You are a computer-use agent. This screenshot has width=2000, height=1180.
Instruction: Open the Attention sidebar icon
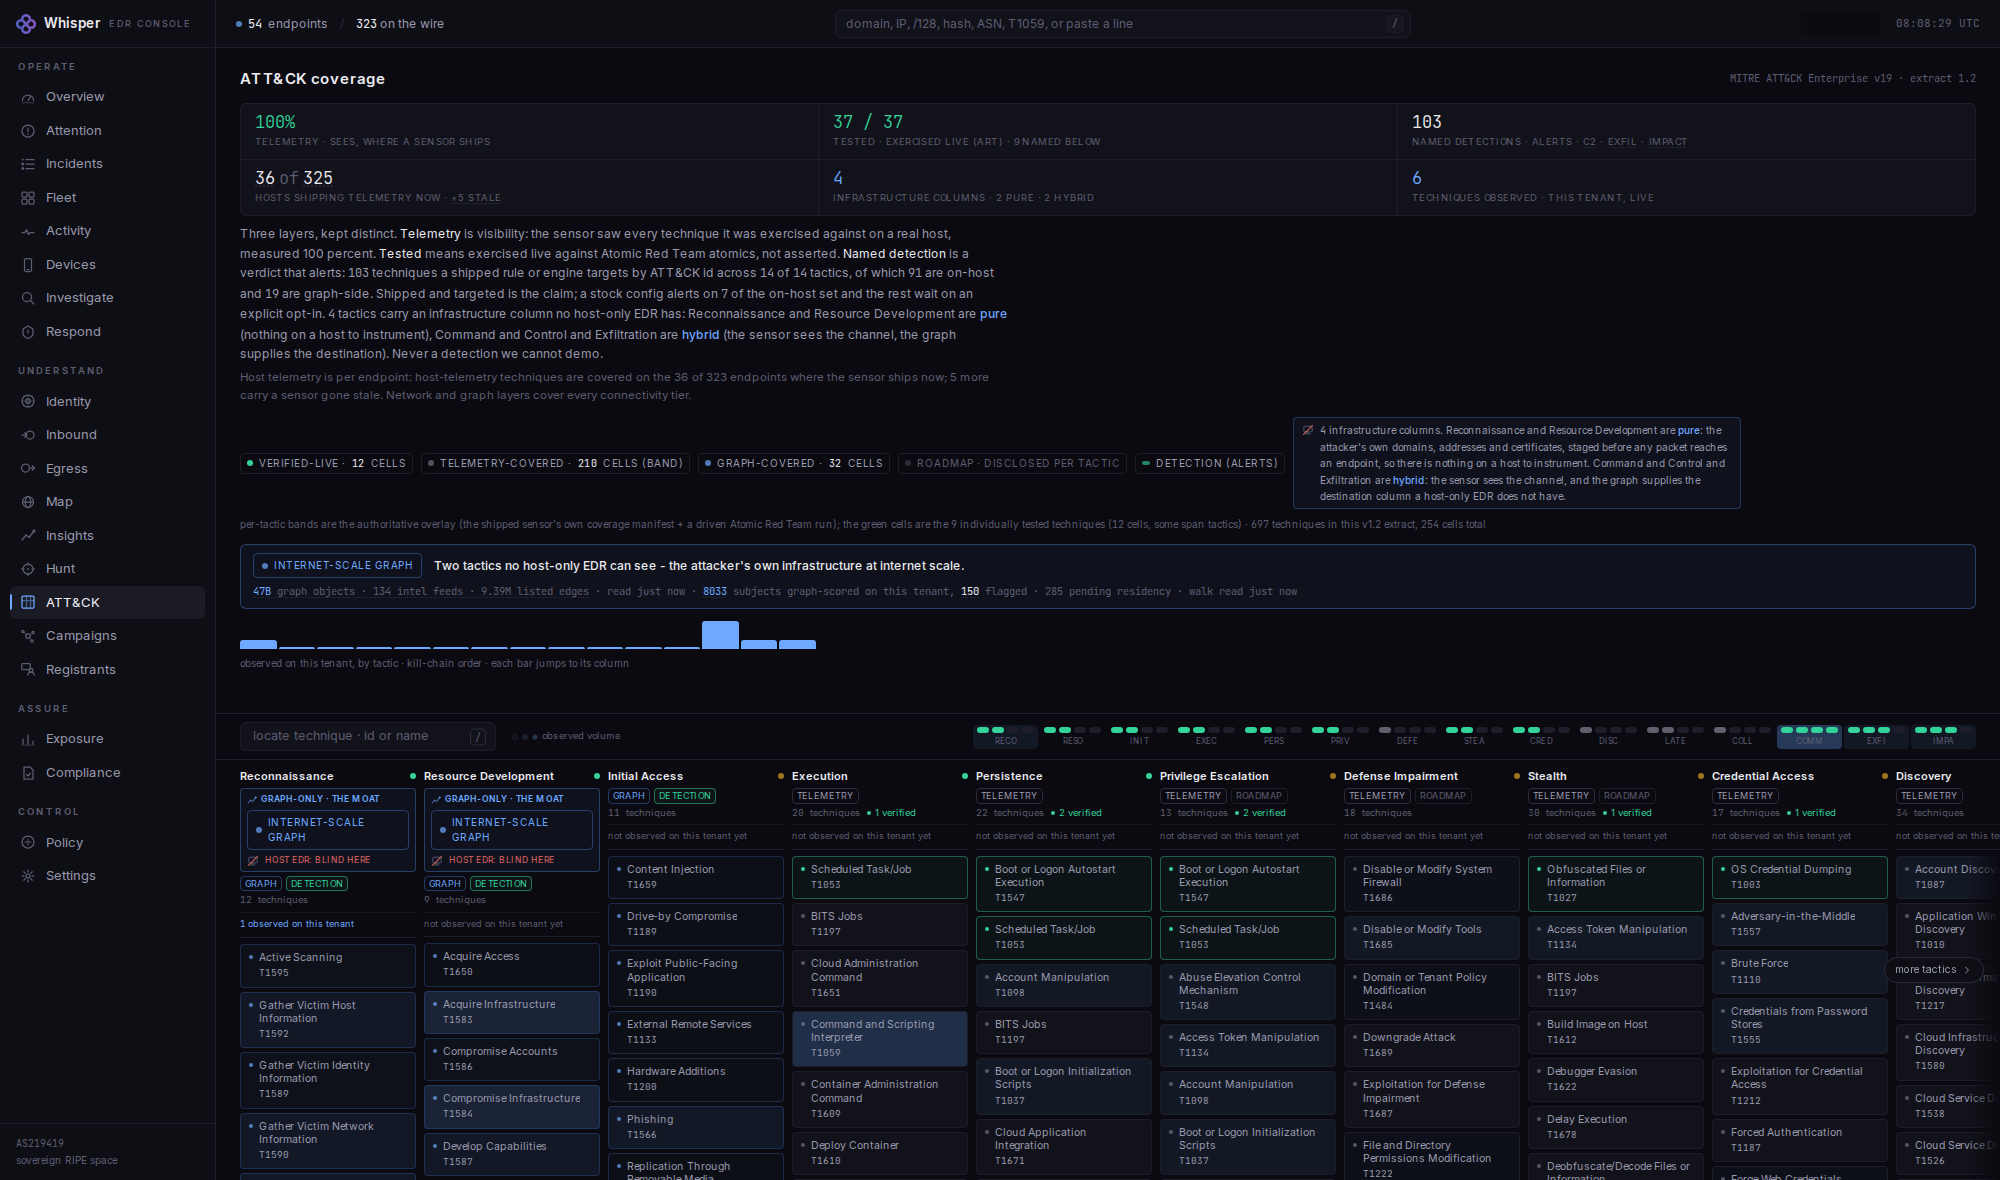tap(28, 131)
